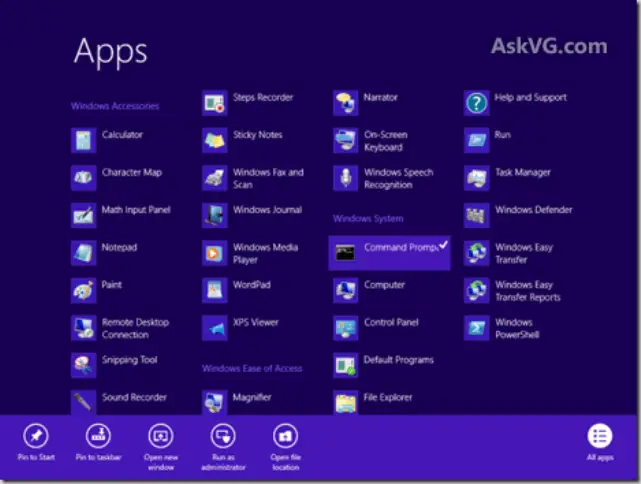Open the Default Programs icon
This screenshot has width=641, height=484.
pos(345,365)
